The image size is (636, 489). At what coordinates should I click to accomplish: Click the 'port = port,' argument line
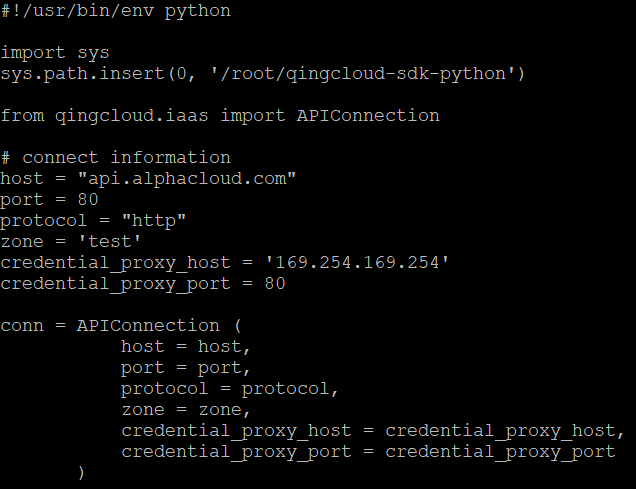[x=186, y=368]
